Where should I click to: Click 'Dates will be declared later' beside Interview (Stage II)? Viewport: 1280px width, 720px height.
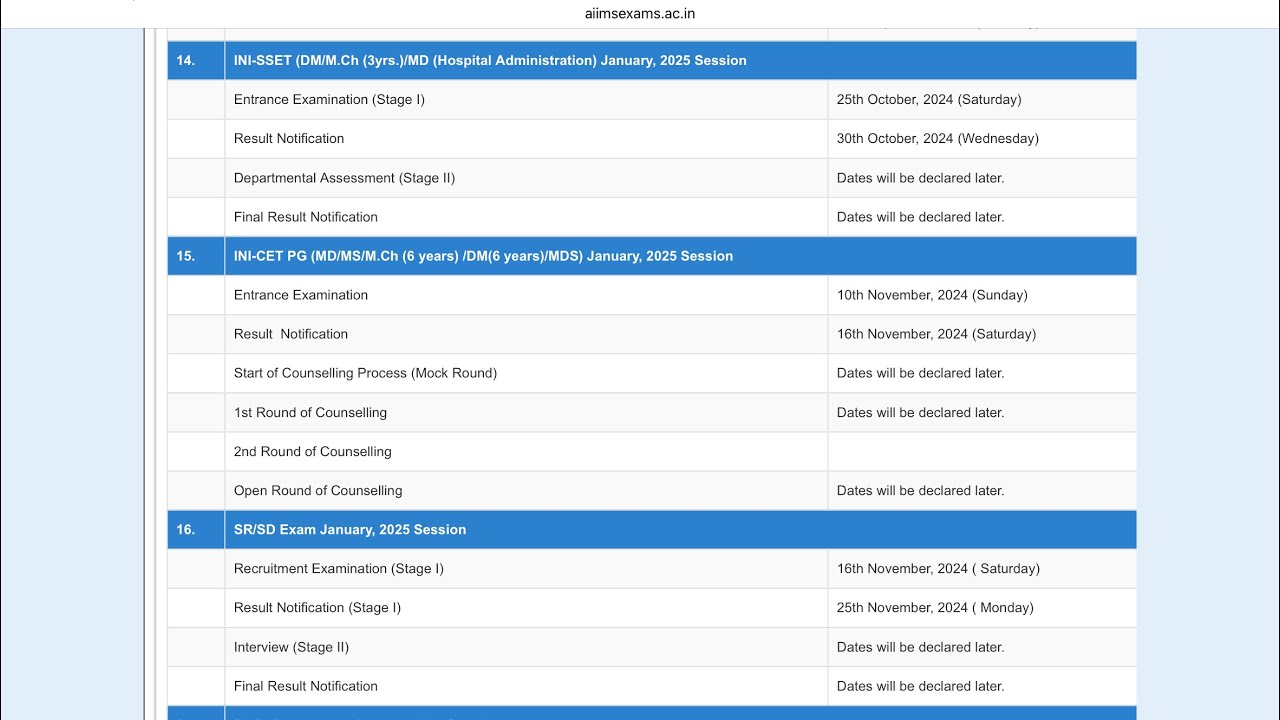click(920, 647)
